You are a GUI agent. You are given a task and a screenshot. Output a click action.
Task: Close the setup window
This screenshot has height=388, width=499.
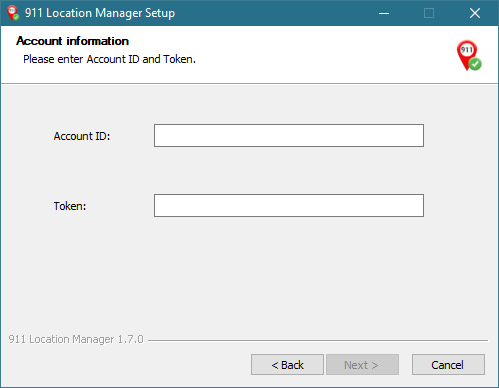click(x=475, y=13)
